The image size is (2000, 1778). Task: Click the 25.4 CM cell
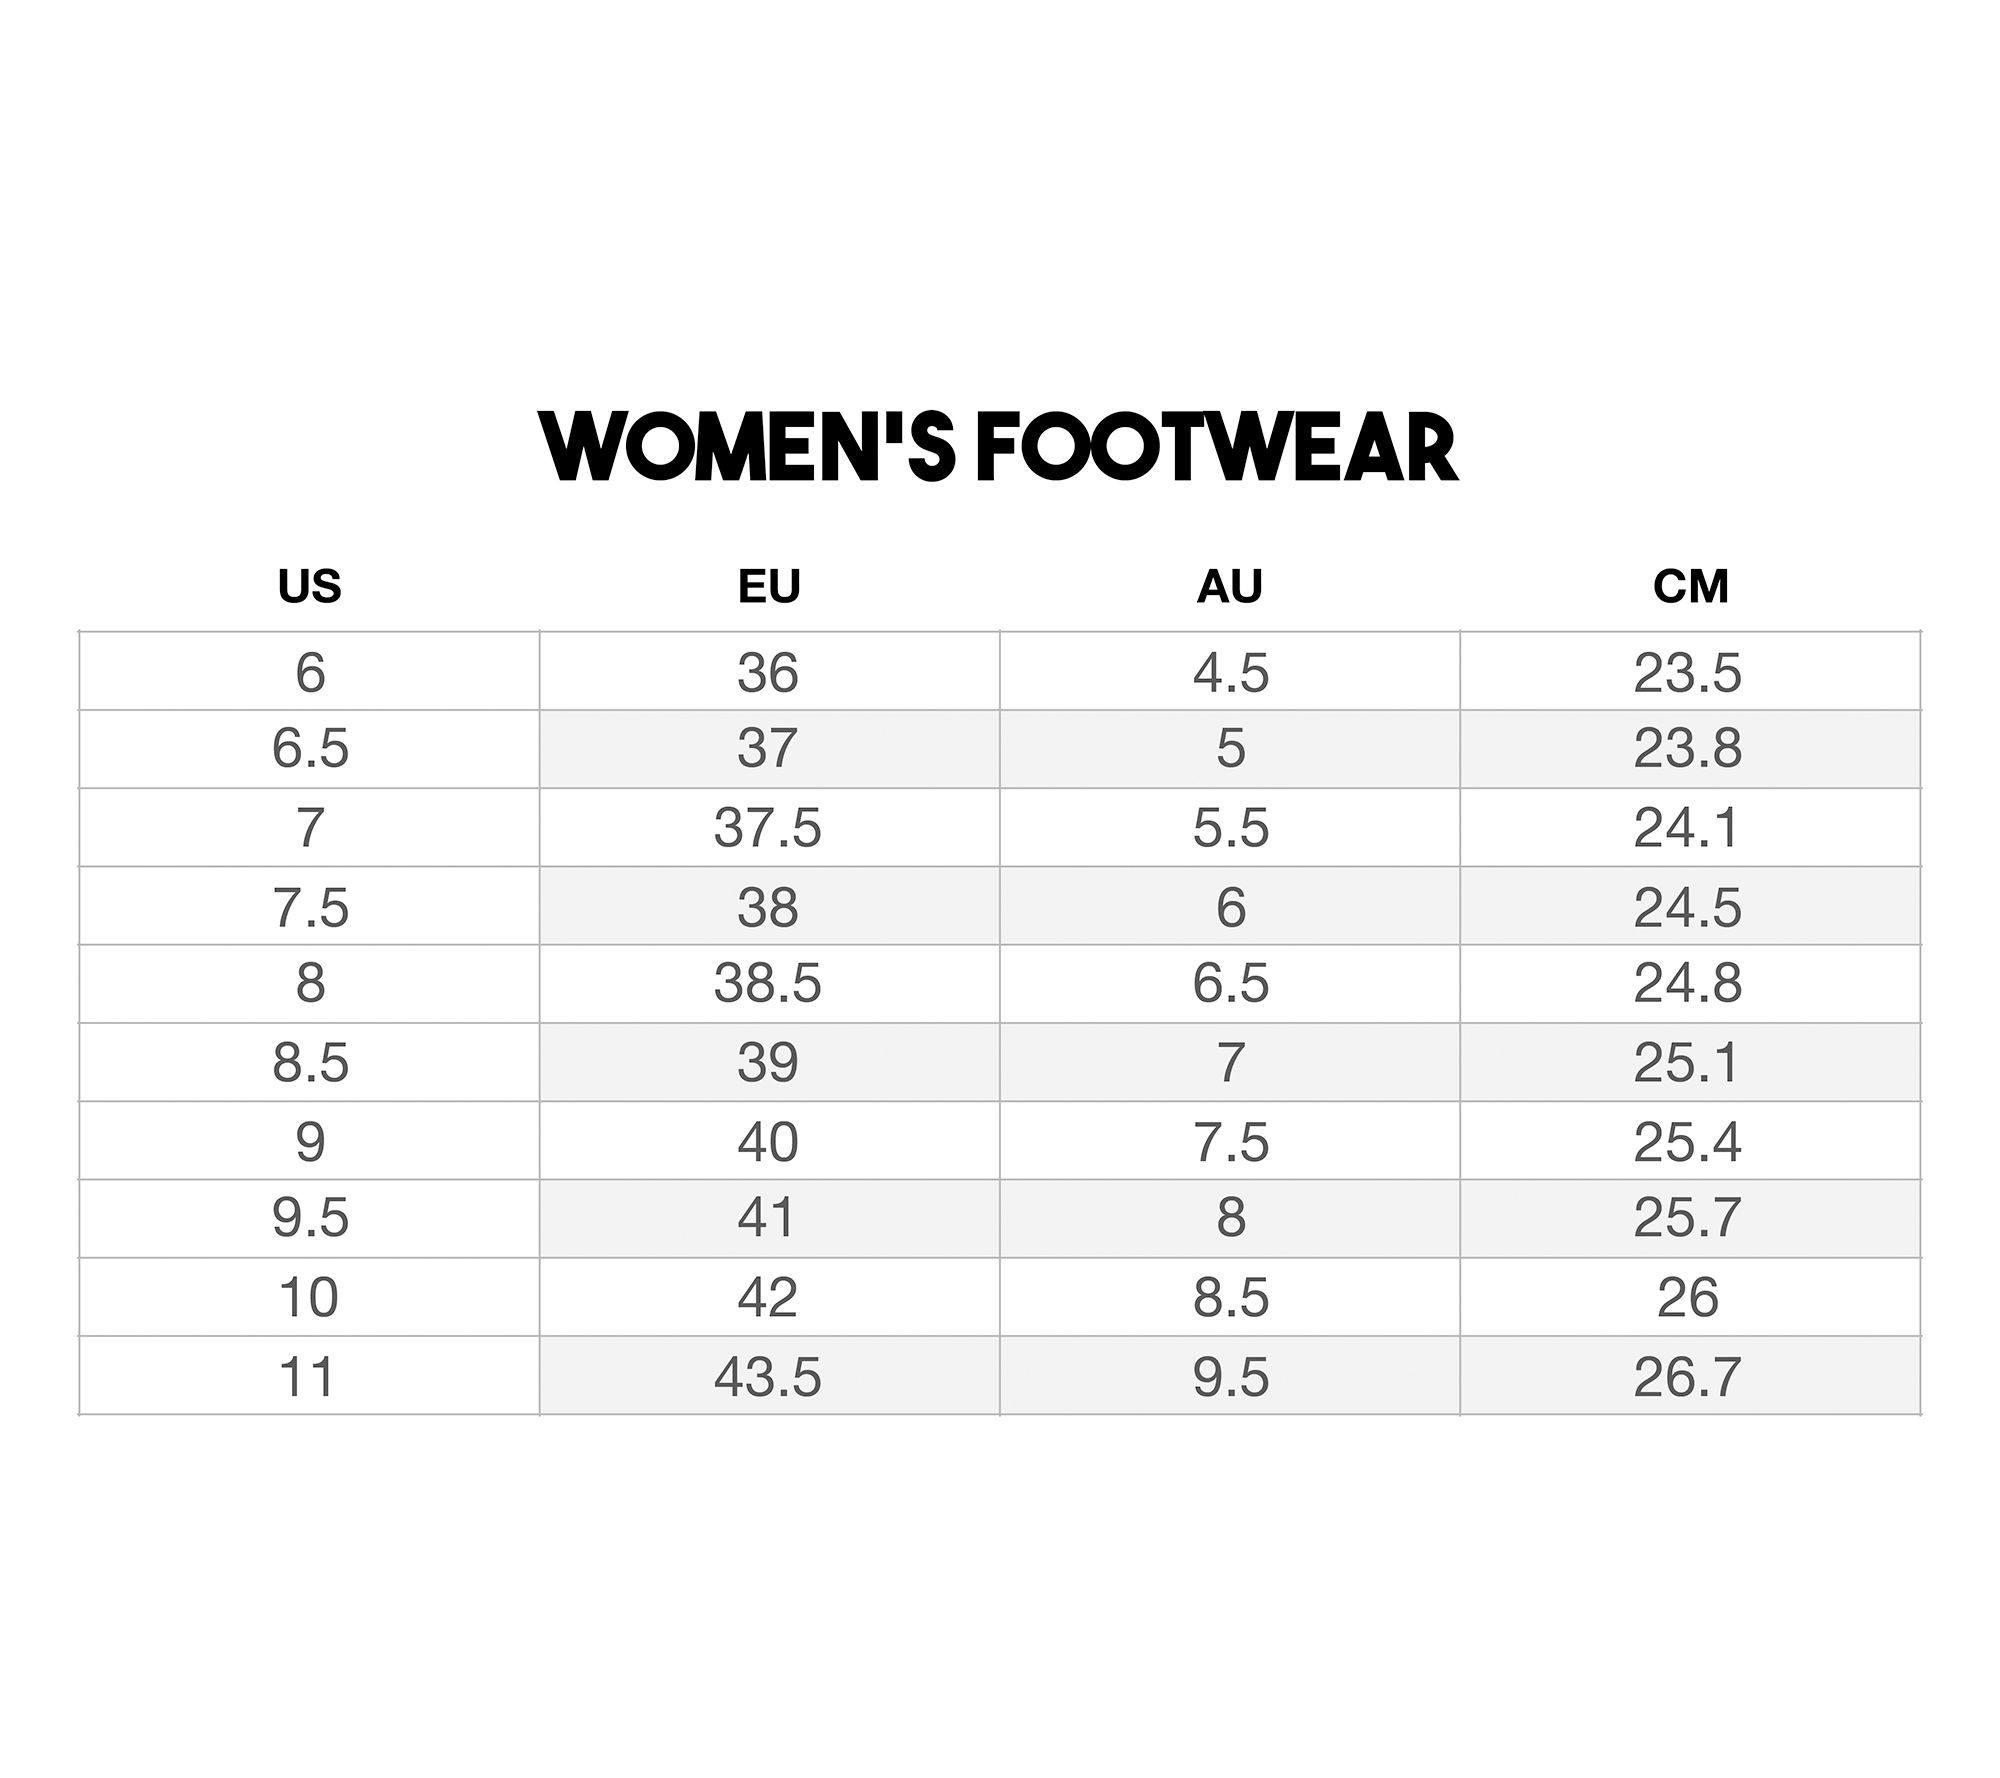coord(1690,1141)
